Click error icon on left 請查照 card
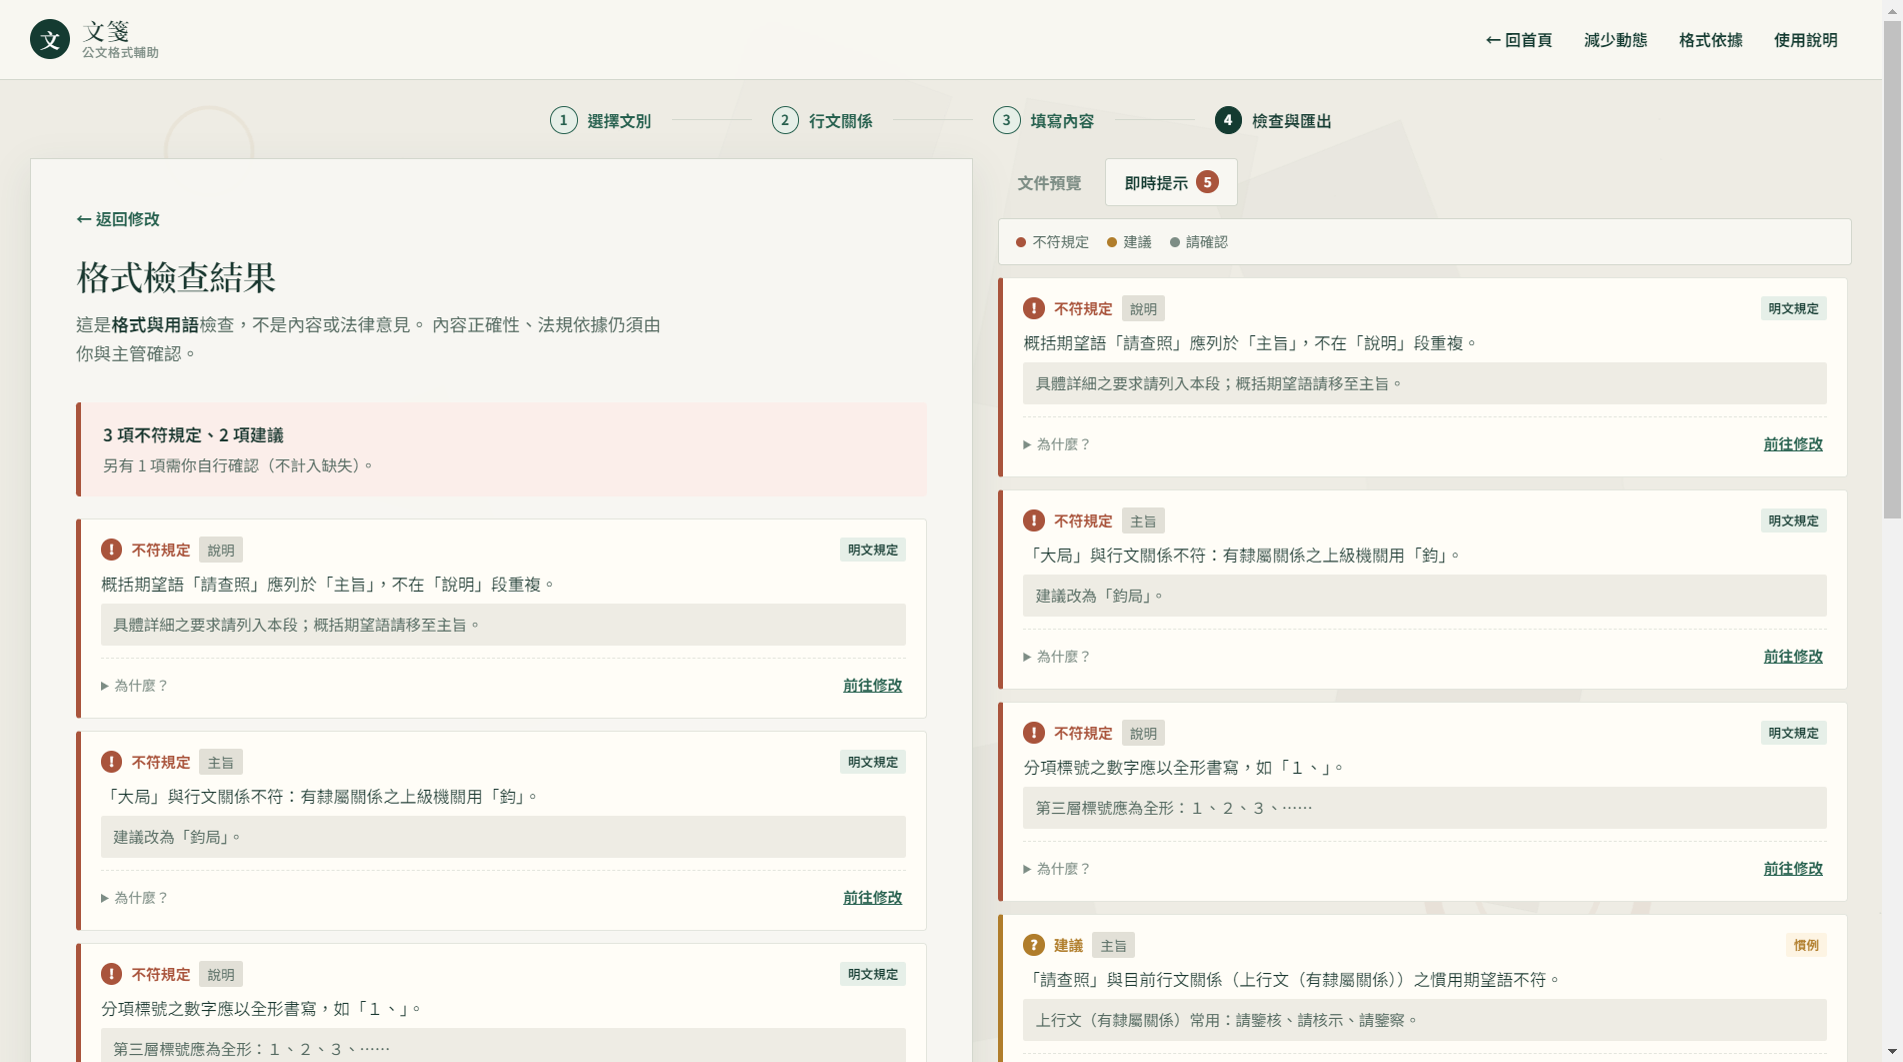1903x1062 pixels. coord(111,550)
